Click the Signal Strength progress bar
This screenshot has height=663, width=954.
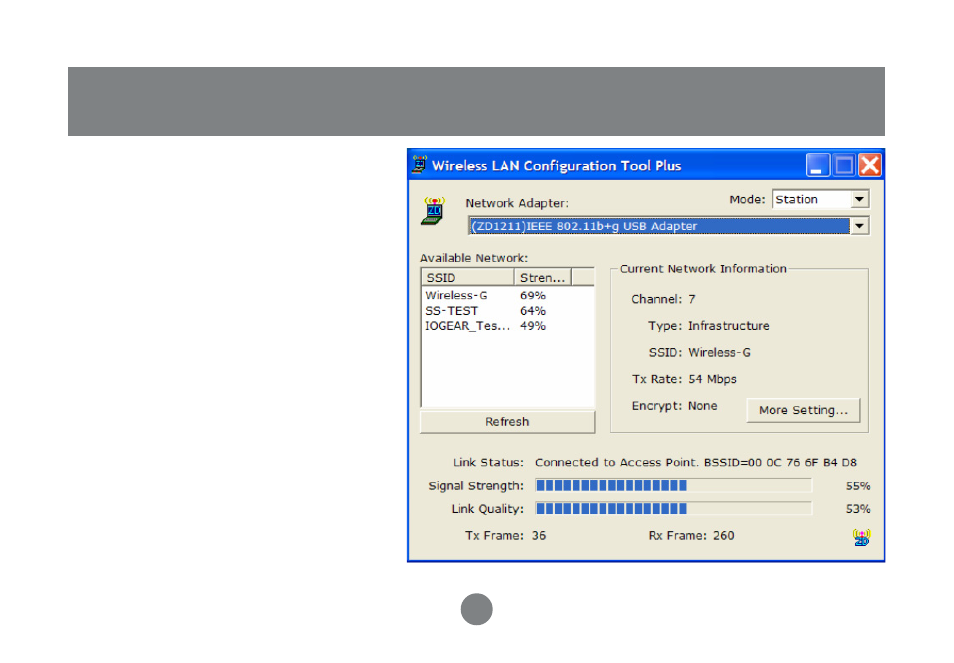[674, 485]
